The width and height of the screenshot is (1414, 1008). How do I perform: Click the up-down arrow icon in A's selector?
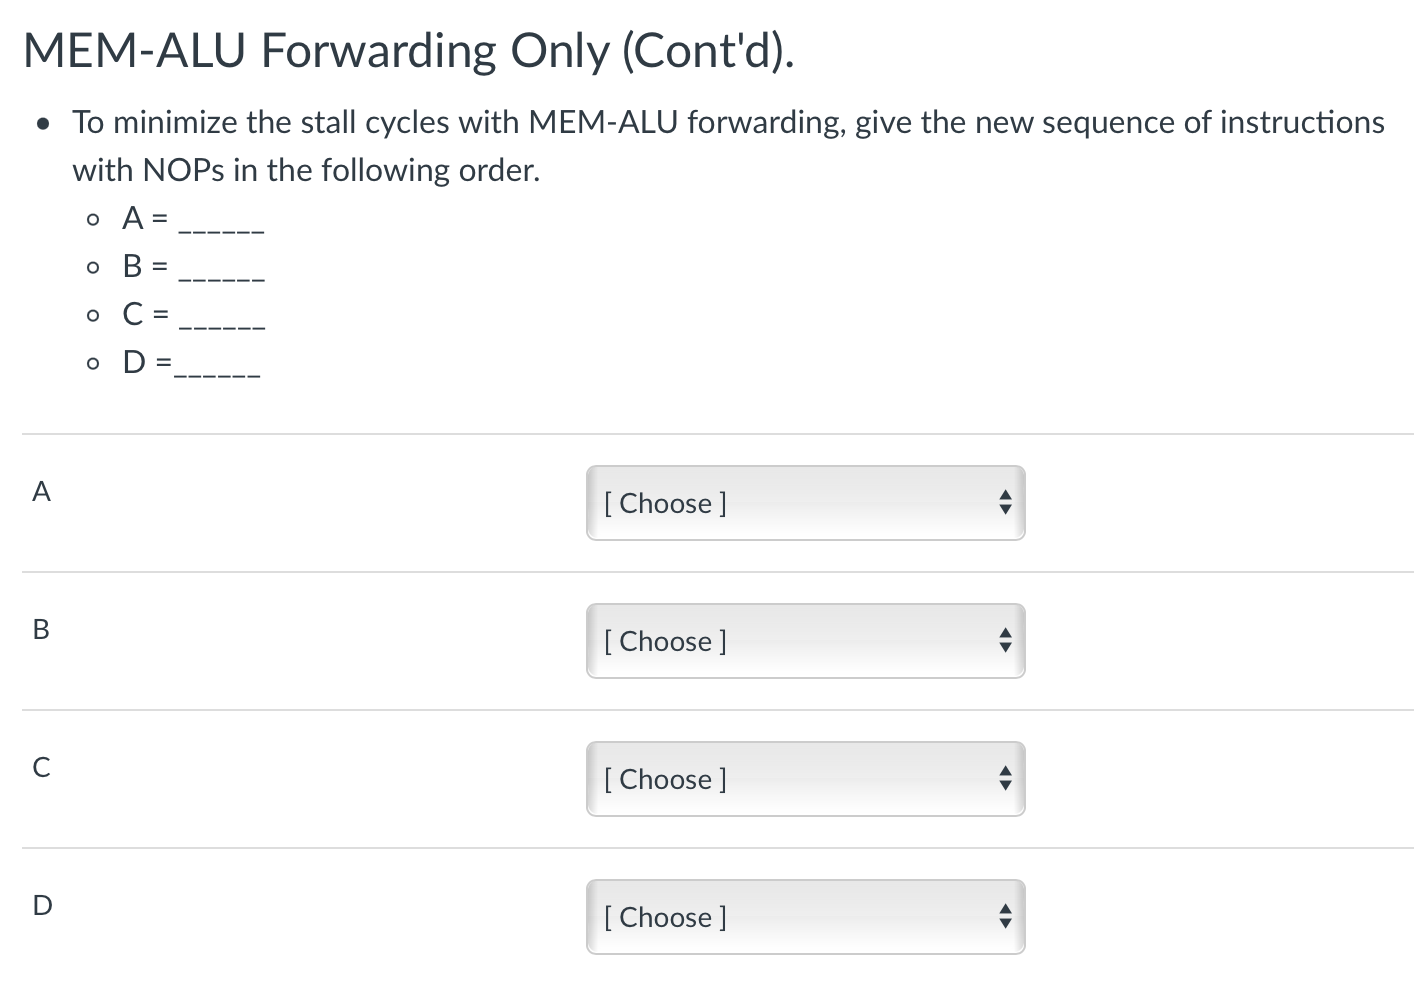point(1005,503)
